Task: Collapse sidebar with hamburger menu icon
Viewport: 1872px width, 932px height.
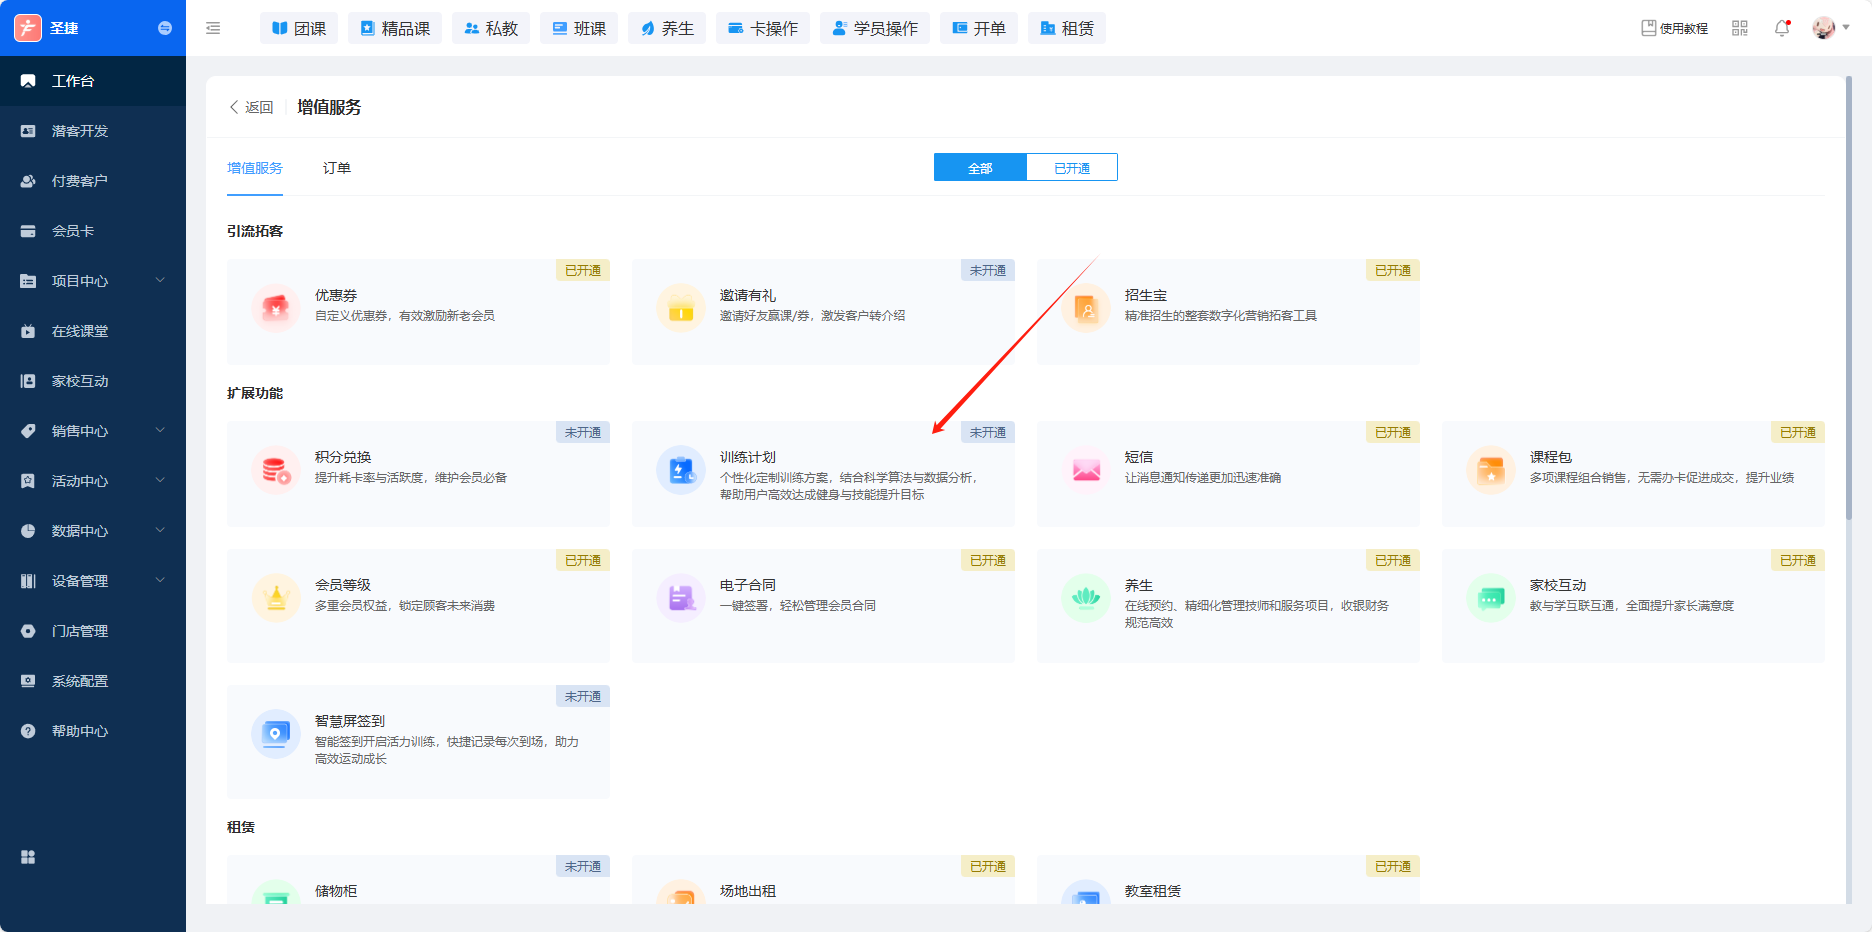Action: tap(213, 28)
